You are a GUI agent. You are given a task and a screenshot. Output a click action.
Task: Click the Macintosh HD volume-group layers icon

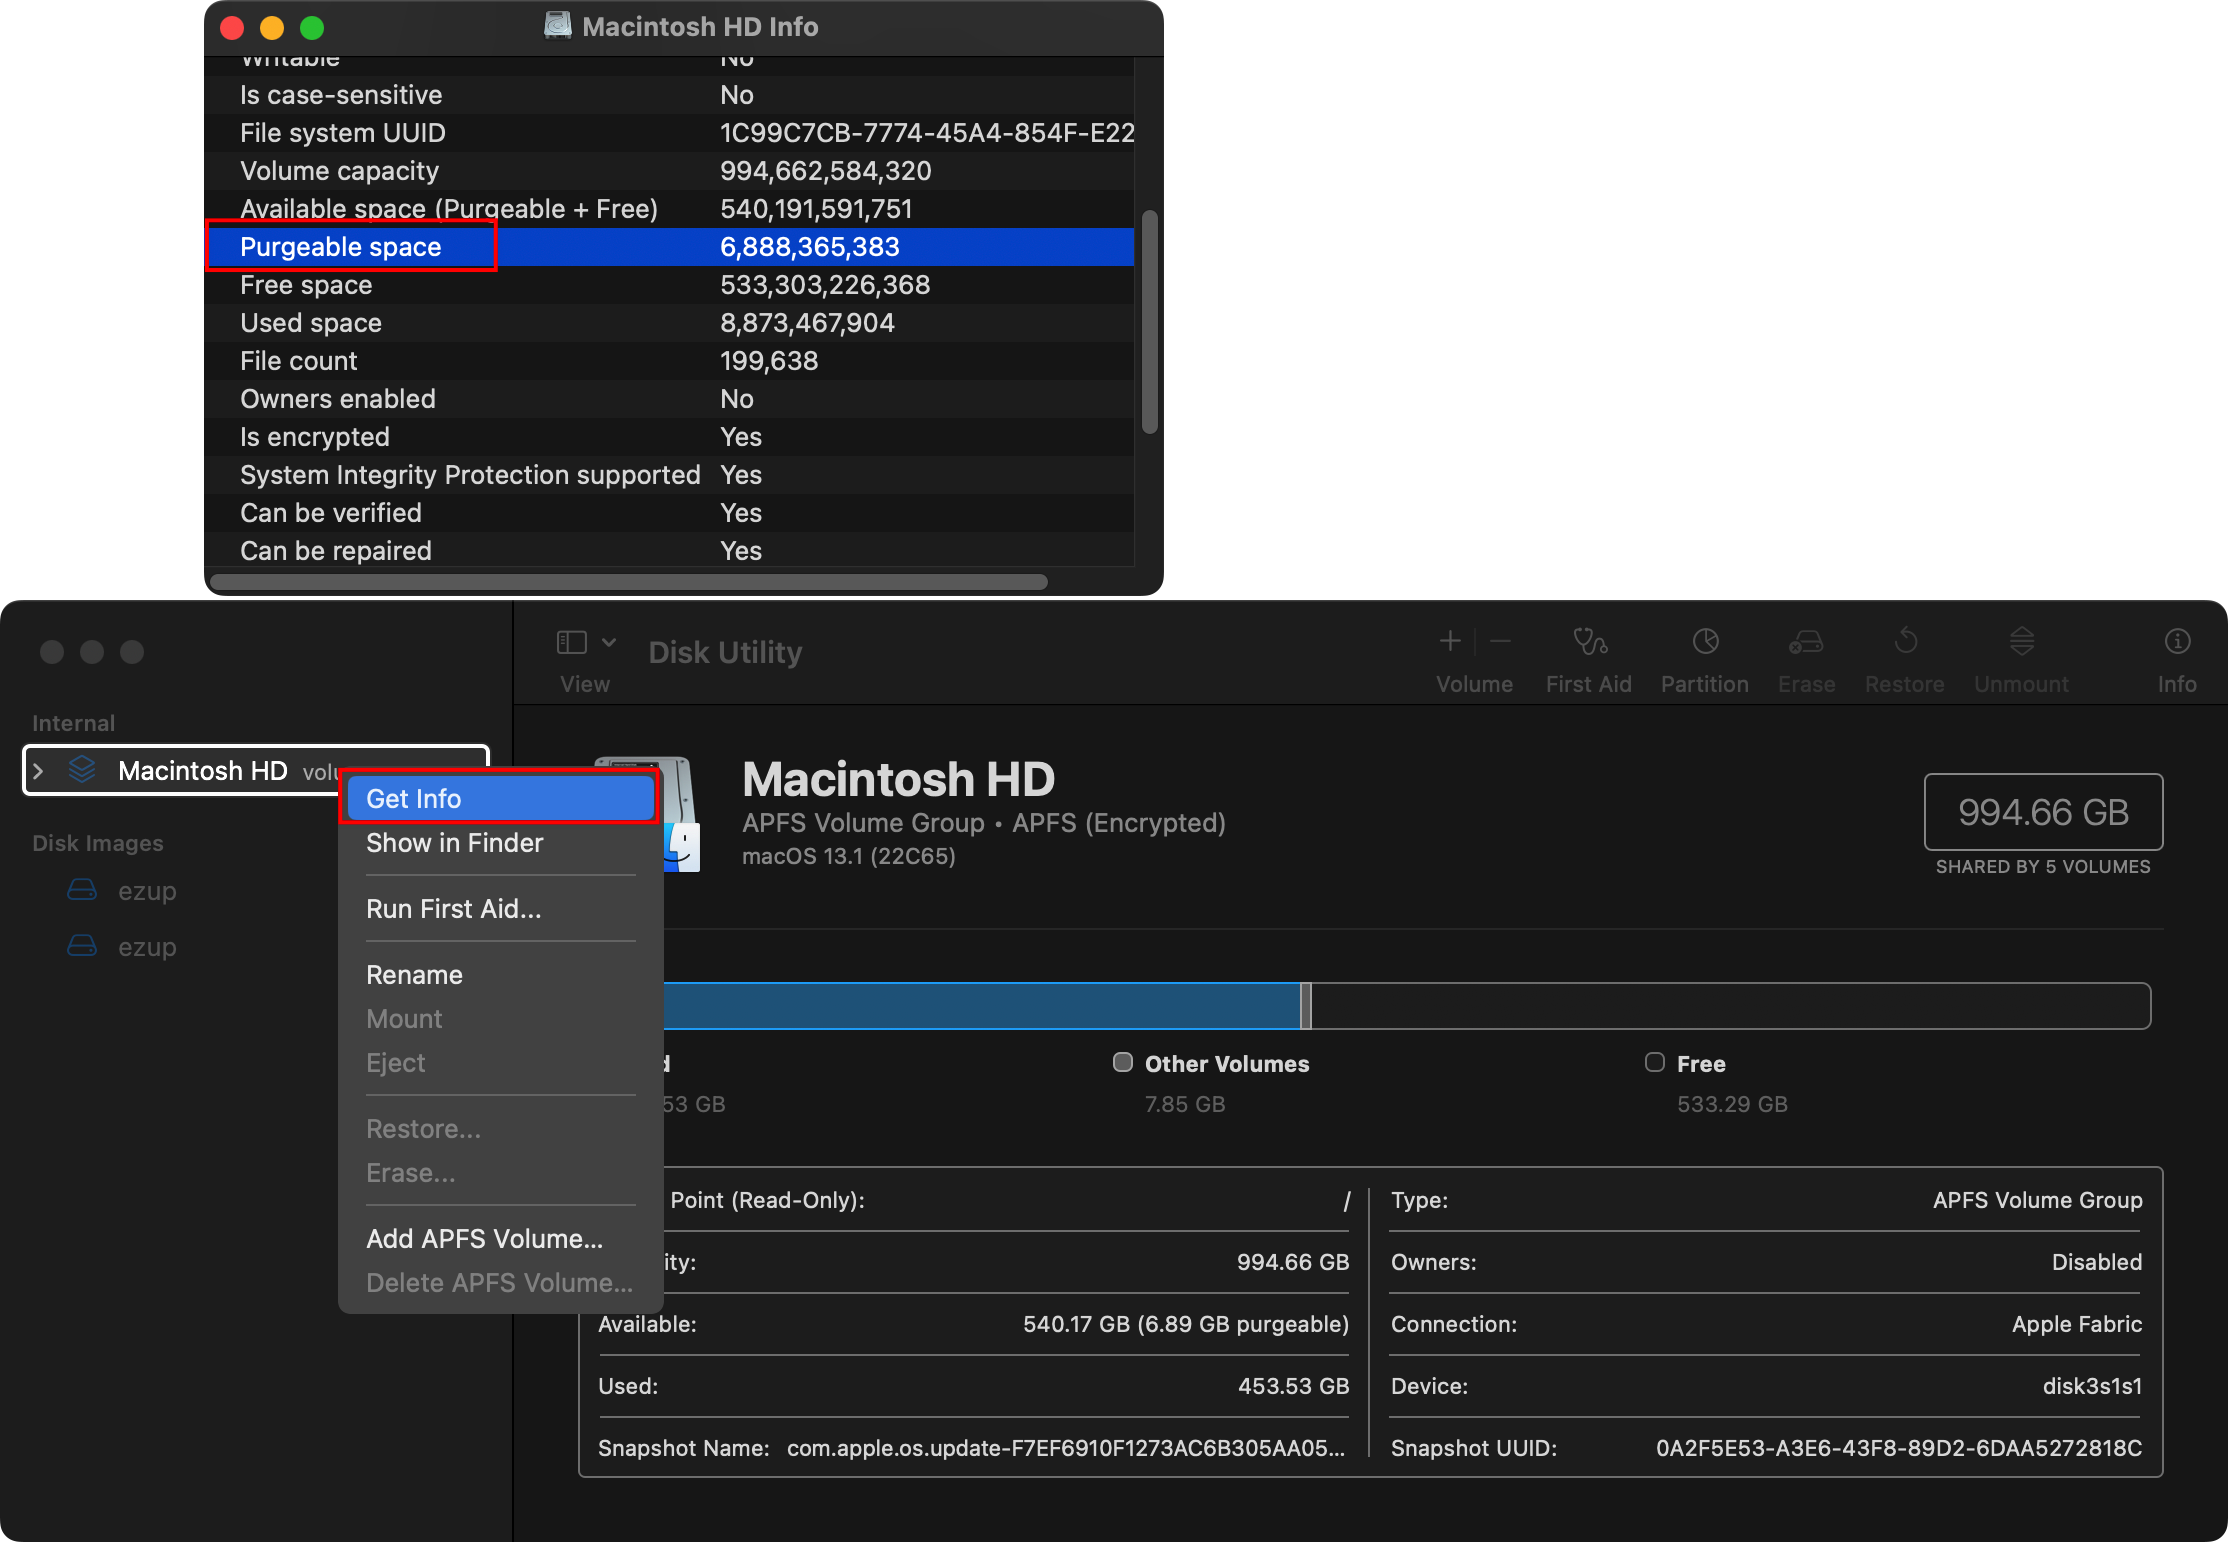click(82, 770)
